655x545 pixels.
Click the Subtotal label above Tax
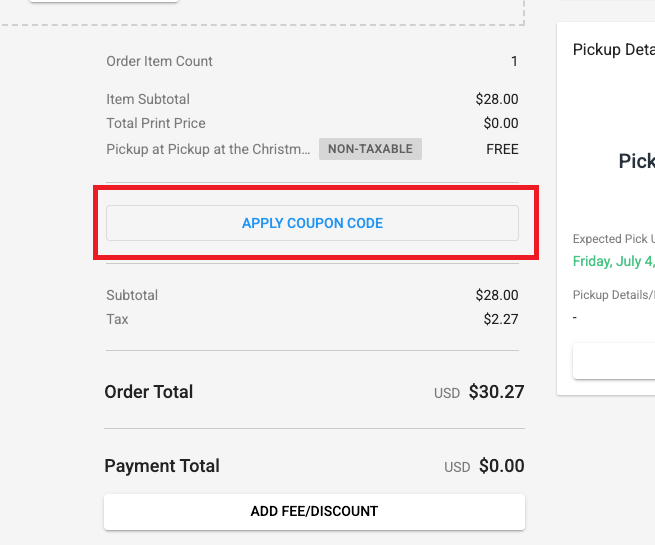[x=132, y=295]
